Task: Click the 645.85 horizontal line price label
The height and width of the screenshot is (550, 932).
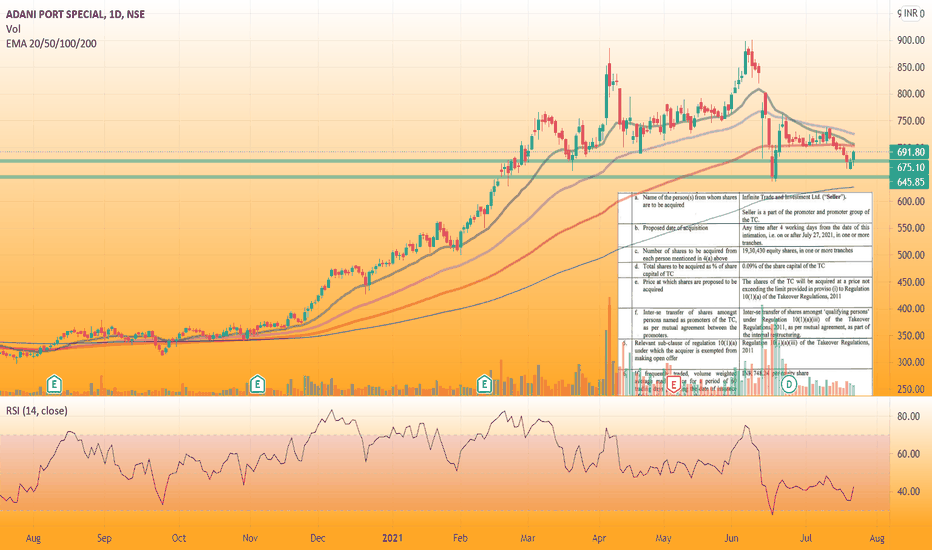Action: coord(910,181)
